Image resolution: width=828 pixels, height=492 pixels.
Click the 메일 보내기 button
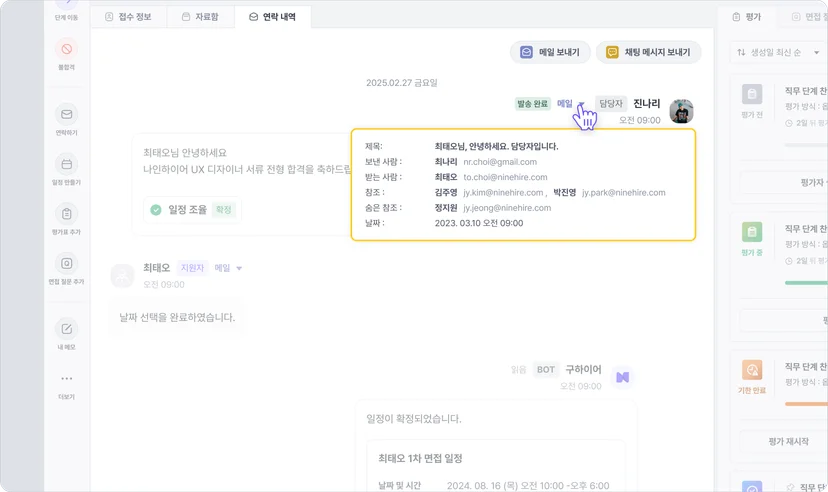click(550, 52)
